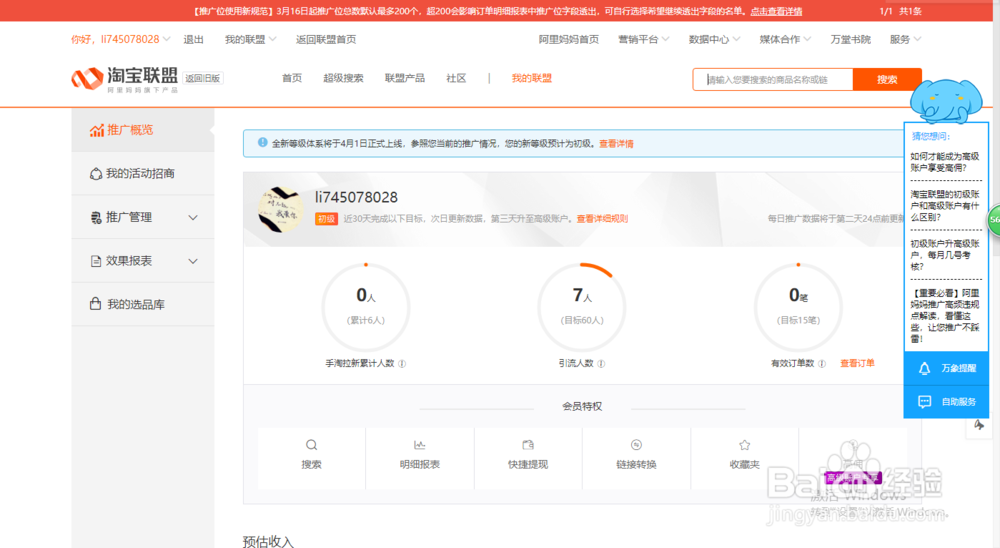This screenshot has height=548, width=1000.
Task: Click the 收藏夹 star icon
Action: point(744,445)
